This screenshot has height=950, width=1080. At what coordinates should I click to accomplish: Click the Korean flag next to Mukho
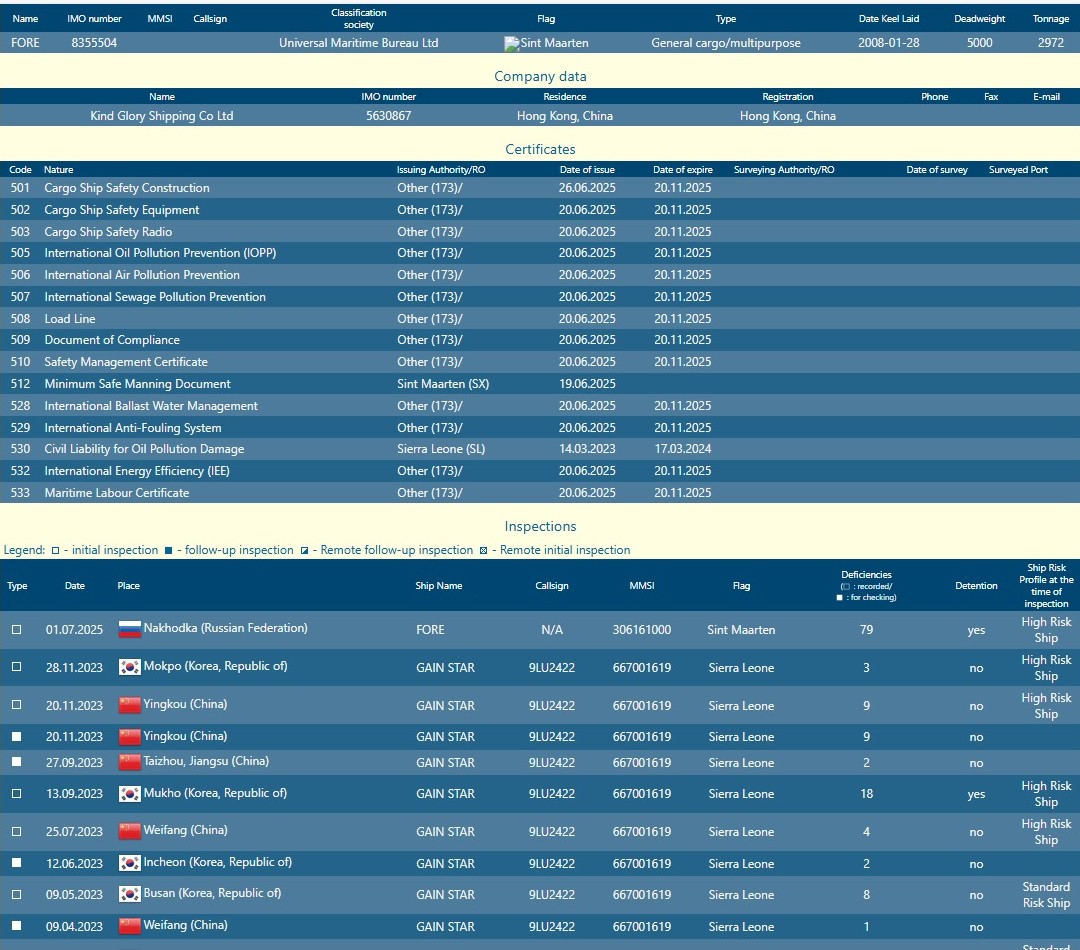[129, 794]
